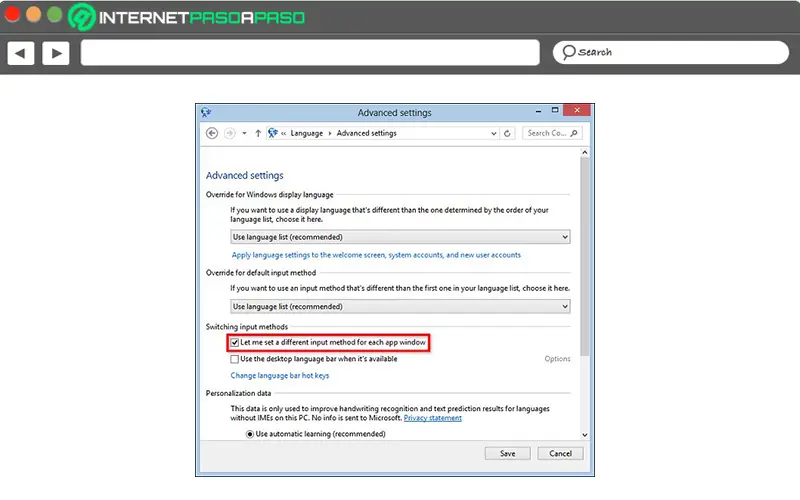
Task: Click the InternetPasoAPaso logo
Action: (x=187, y=17)
